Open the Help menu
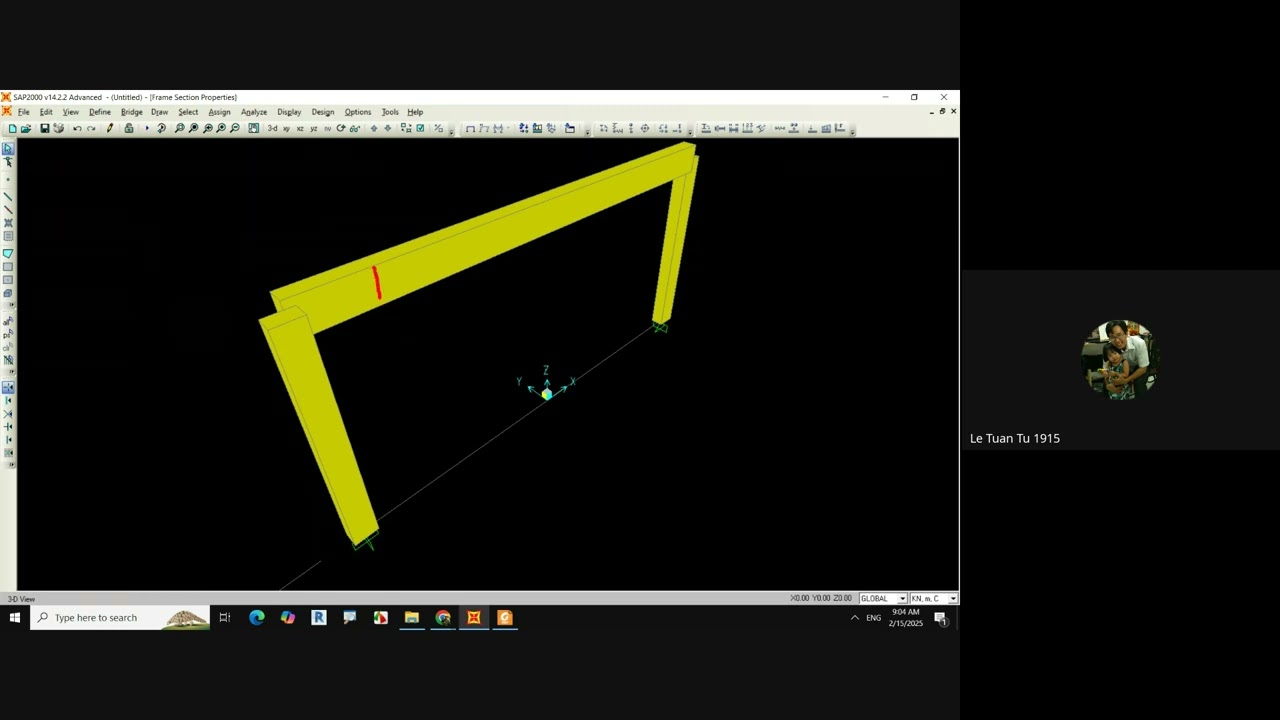The image size is (1280, 720). pyautogui.click(x=415, y=112)
